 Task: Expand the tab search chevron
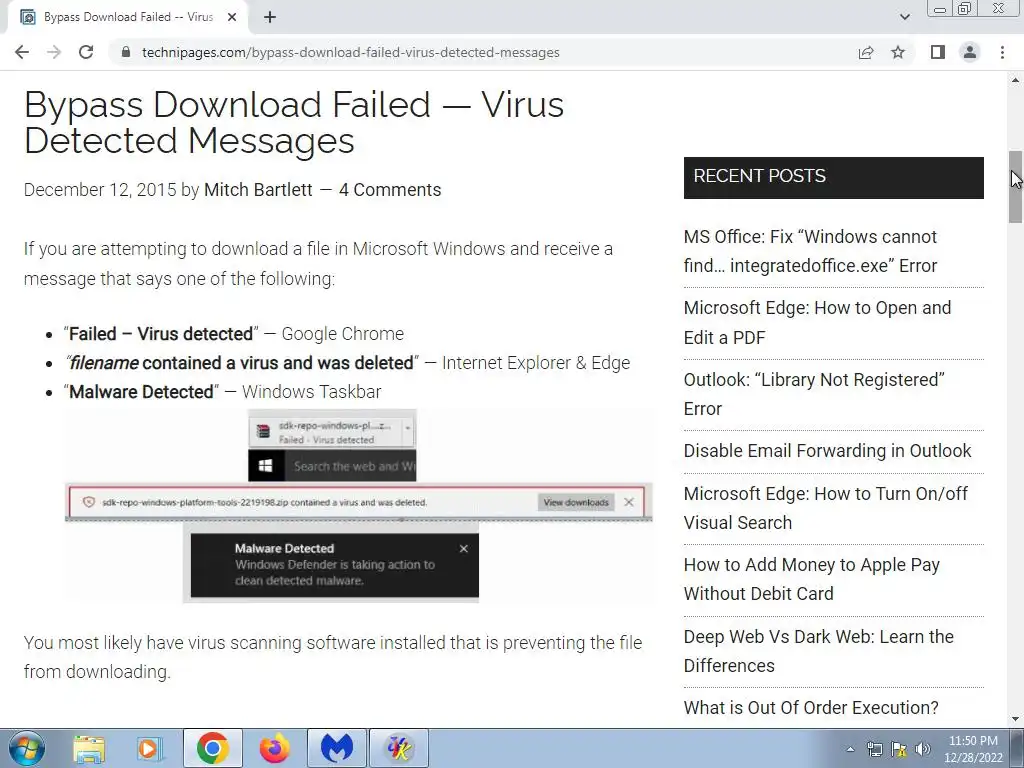[904, 17]
